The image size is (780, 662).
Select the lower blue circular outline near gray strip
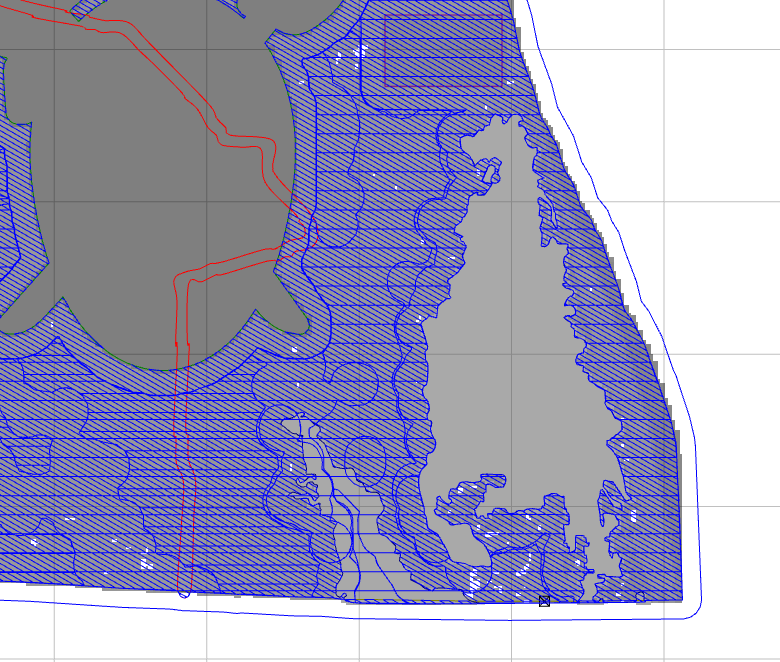tap(364, 457)
